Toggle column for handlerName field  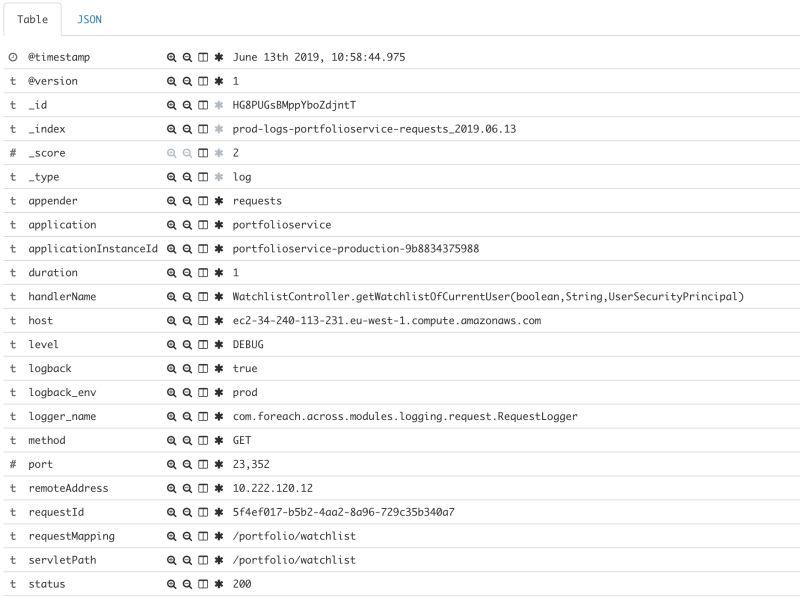pyautogui.click(x=203, y=296)
